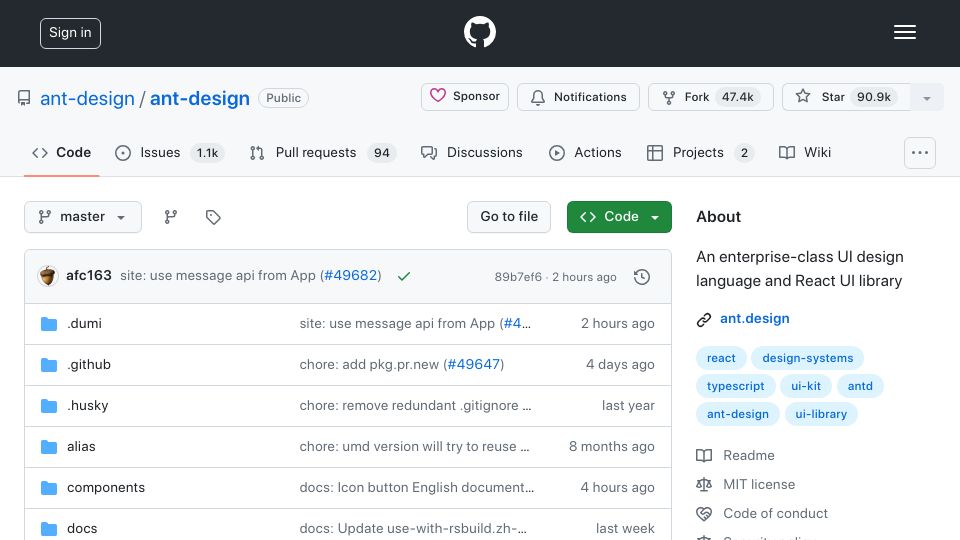Open the .husky folder name

pyautogui.click(x=88, y=405)
